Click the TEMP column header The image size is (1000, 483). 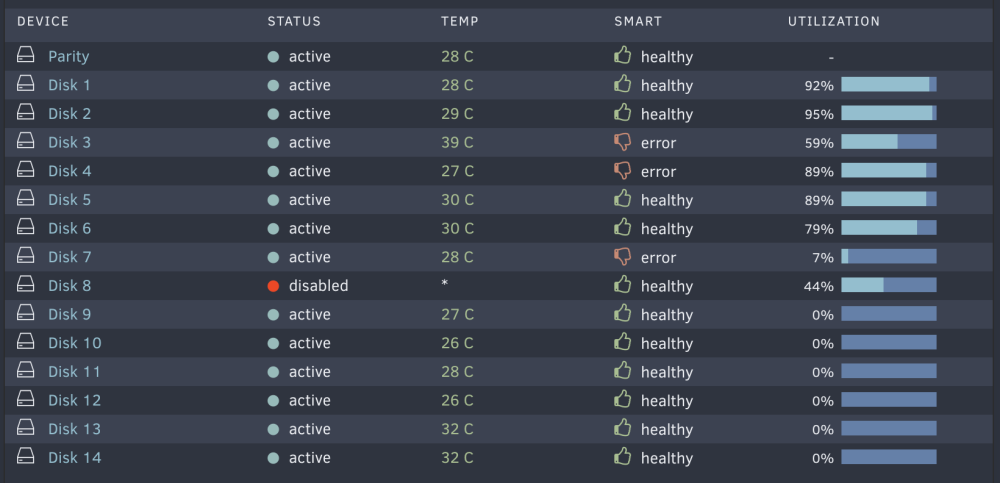pyautogui.click(x=460, y=21)
